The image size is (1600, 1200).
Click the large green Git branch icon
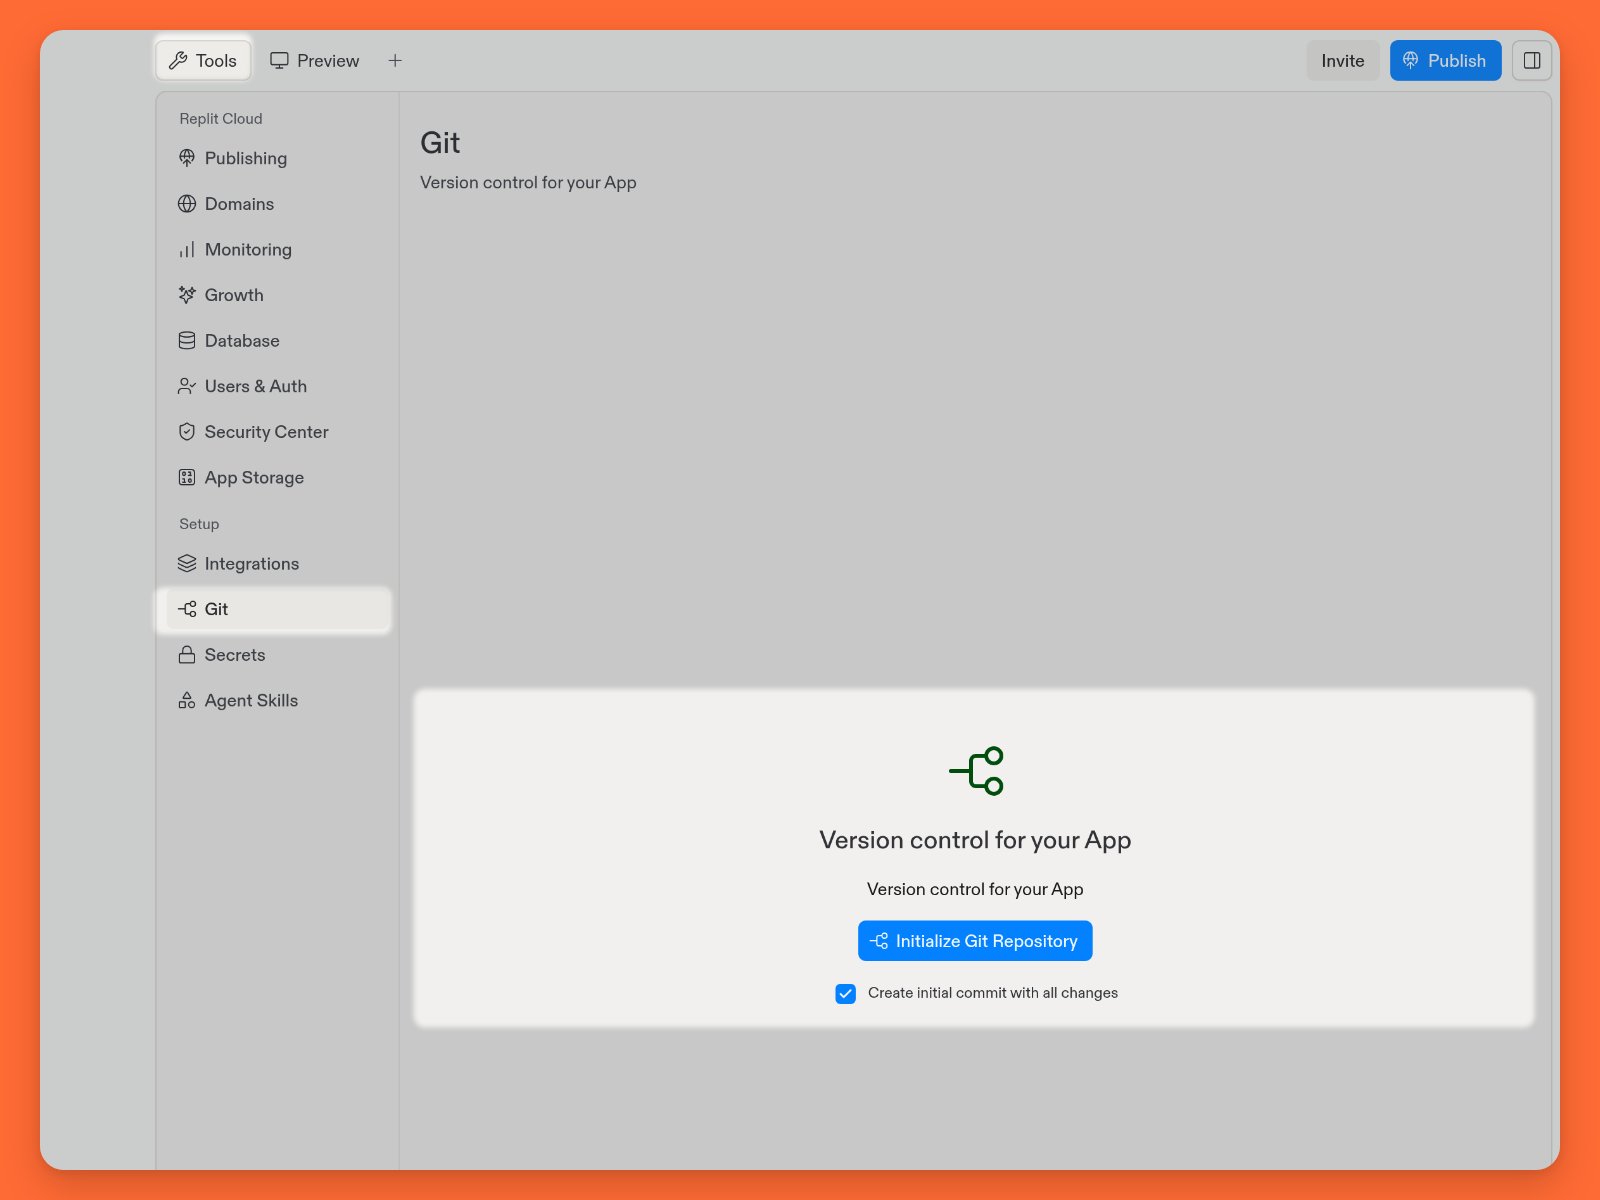coord(976,771)
